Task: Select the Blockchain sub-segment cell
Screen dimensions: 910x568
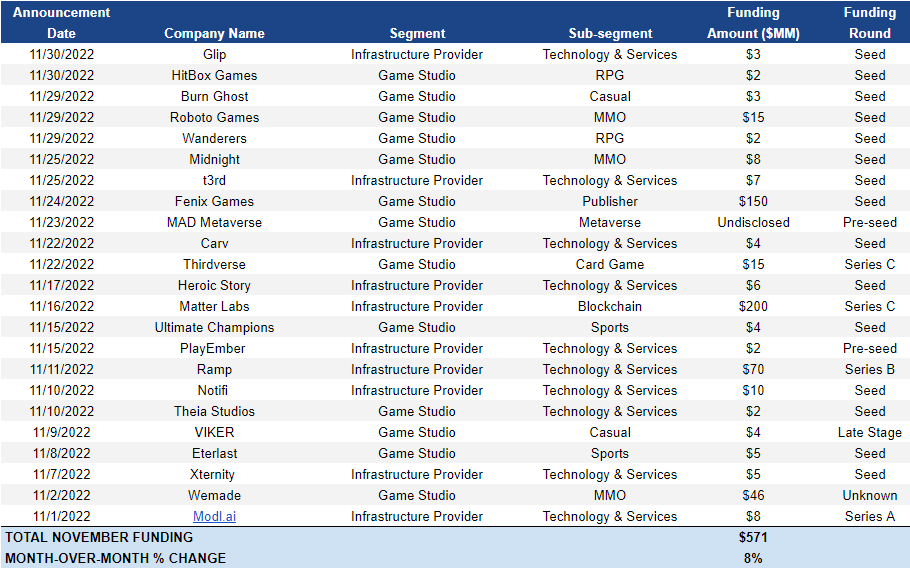Action: tap(610, 306)
